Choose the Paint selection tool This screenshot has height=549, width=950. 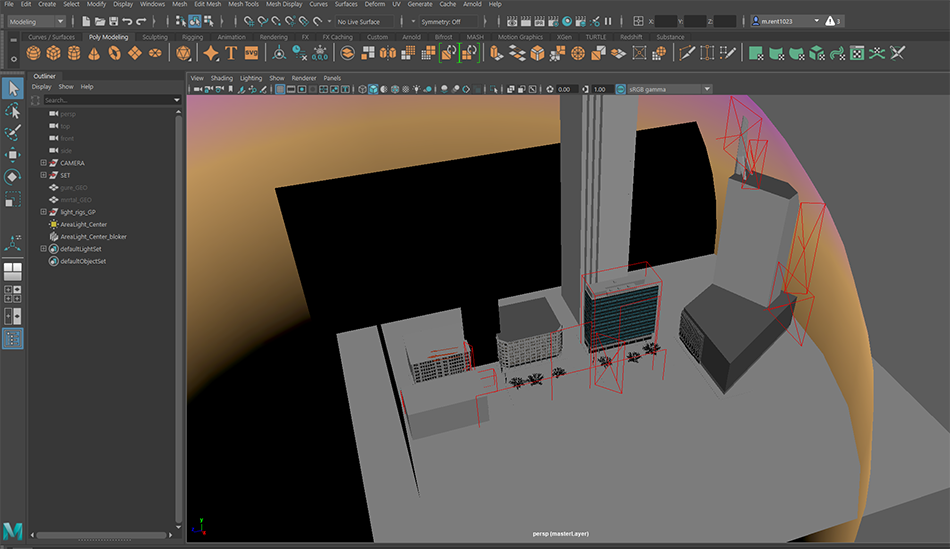tap(13, 133)
